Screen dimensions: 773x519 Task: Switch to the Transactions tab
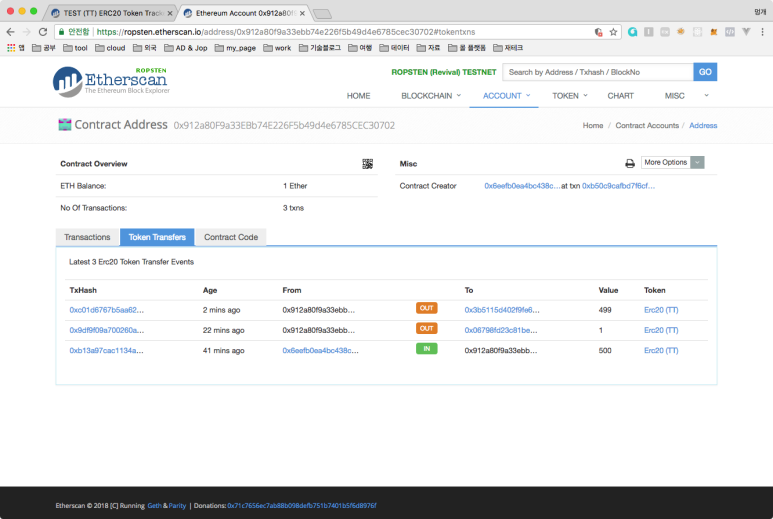[87, 237]
